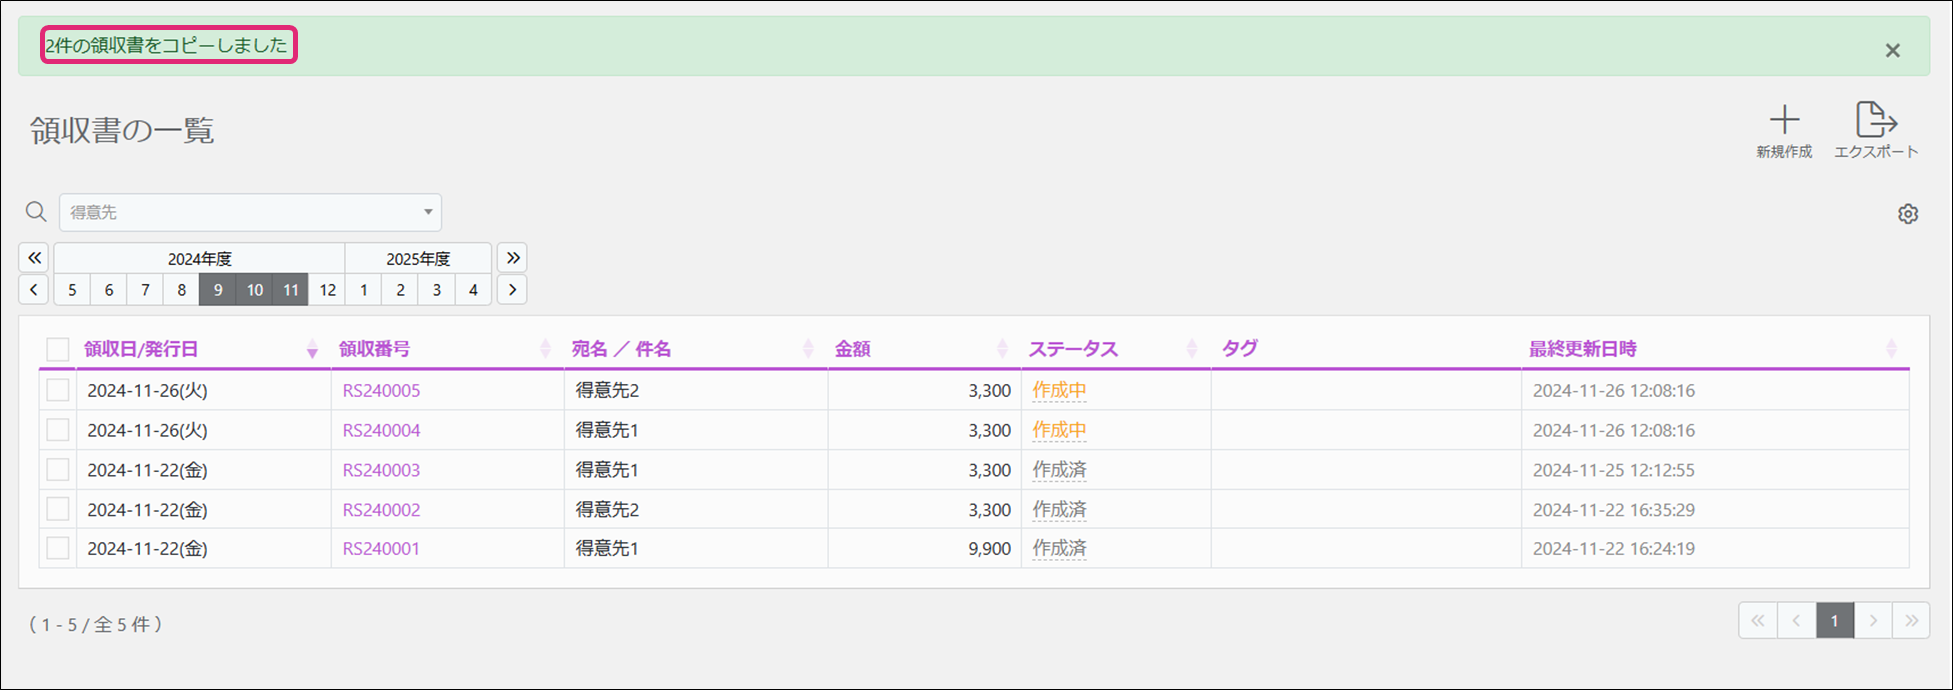
Task: Open the 得意先 dropdown filter
Action: (250, 212)
